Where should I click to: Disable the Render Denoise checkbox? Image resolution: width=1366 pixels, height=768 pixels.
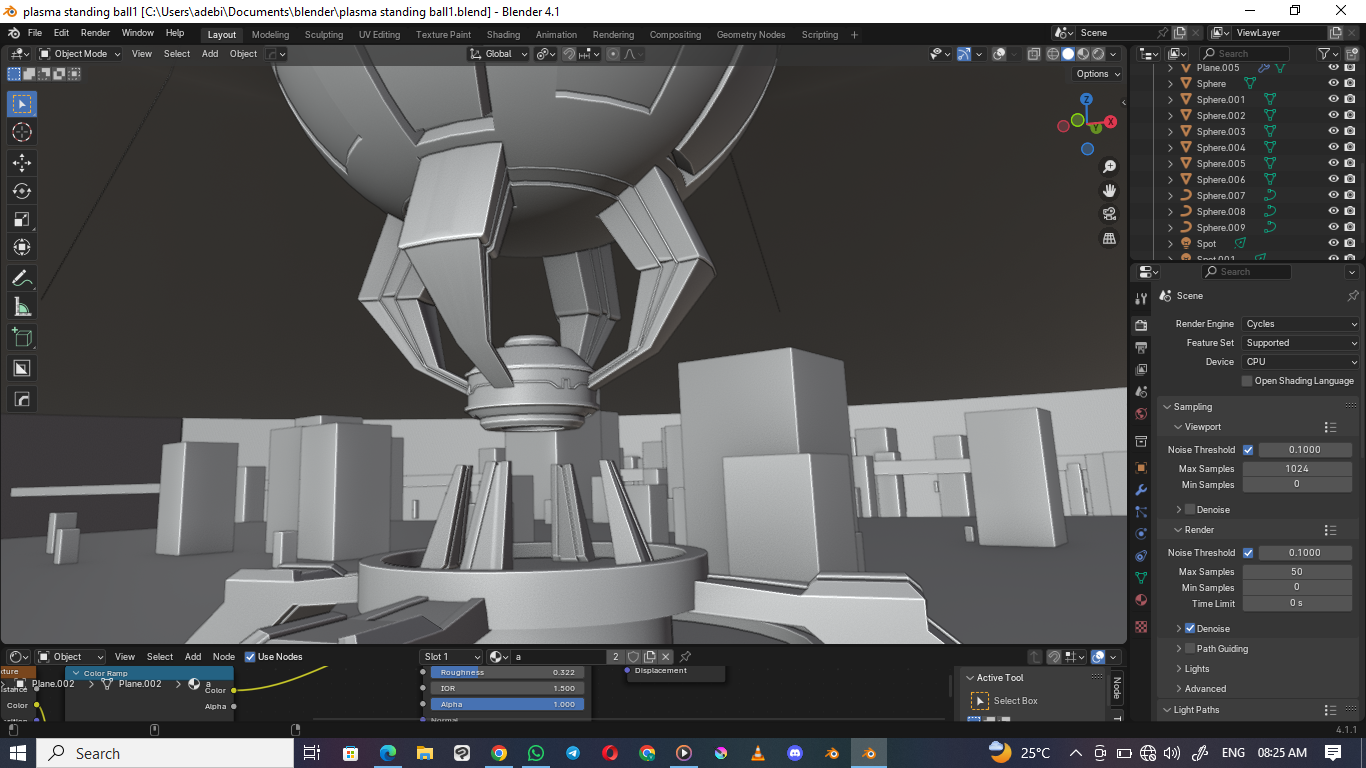click(1190, 629)
